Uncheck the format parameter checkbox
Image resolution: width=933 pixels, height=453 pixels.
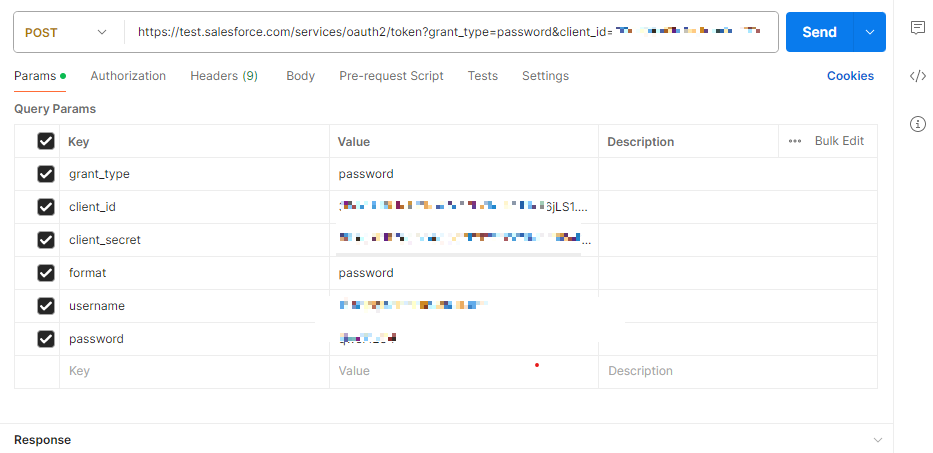click(46, 273)
